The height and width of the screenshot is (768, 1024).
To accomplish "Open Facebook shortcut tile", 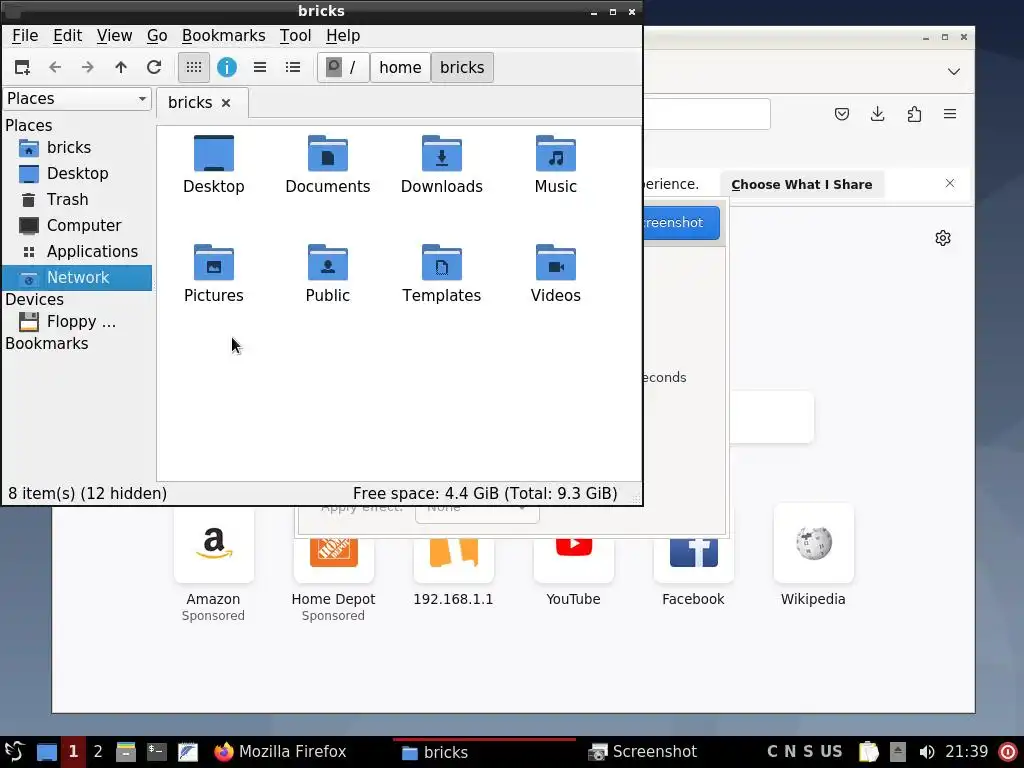I will pyautogui.click(x=694, y=562).
